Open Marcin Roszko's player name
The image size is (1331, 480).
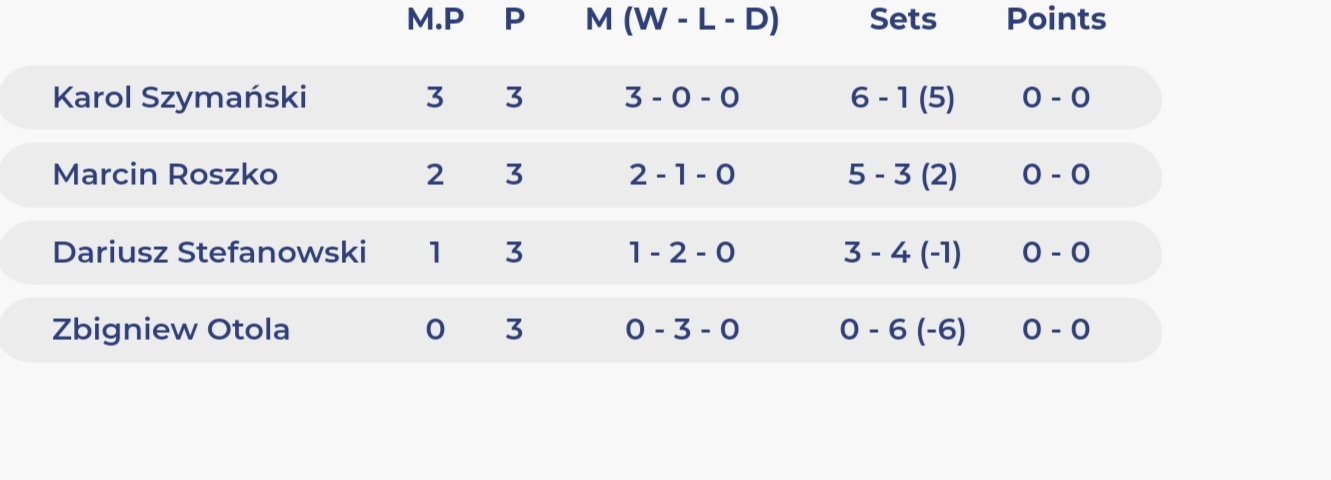pos(165,175)
